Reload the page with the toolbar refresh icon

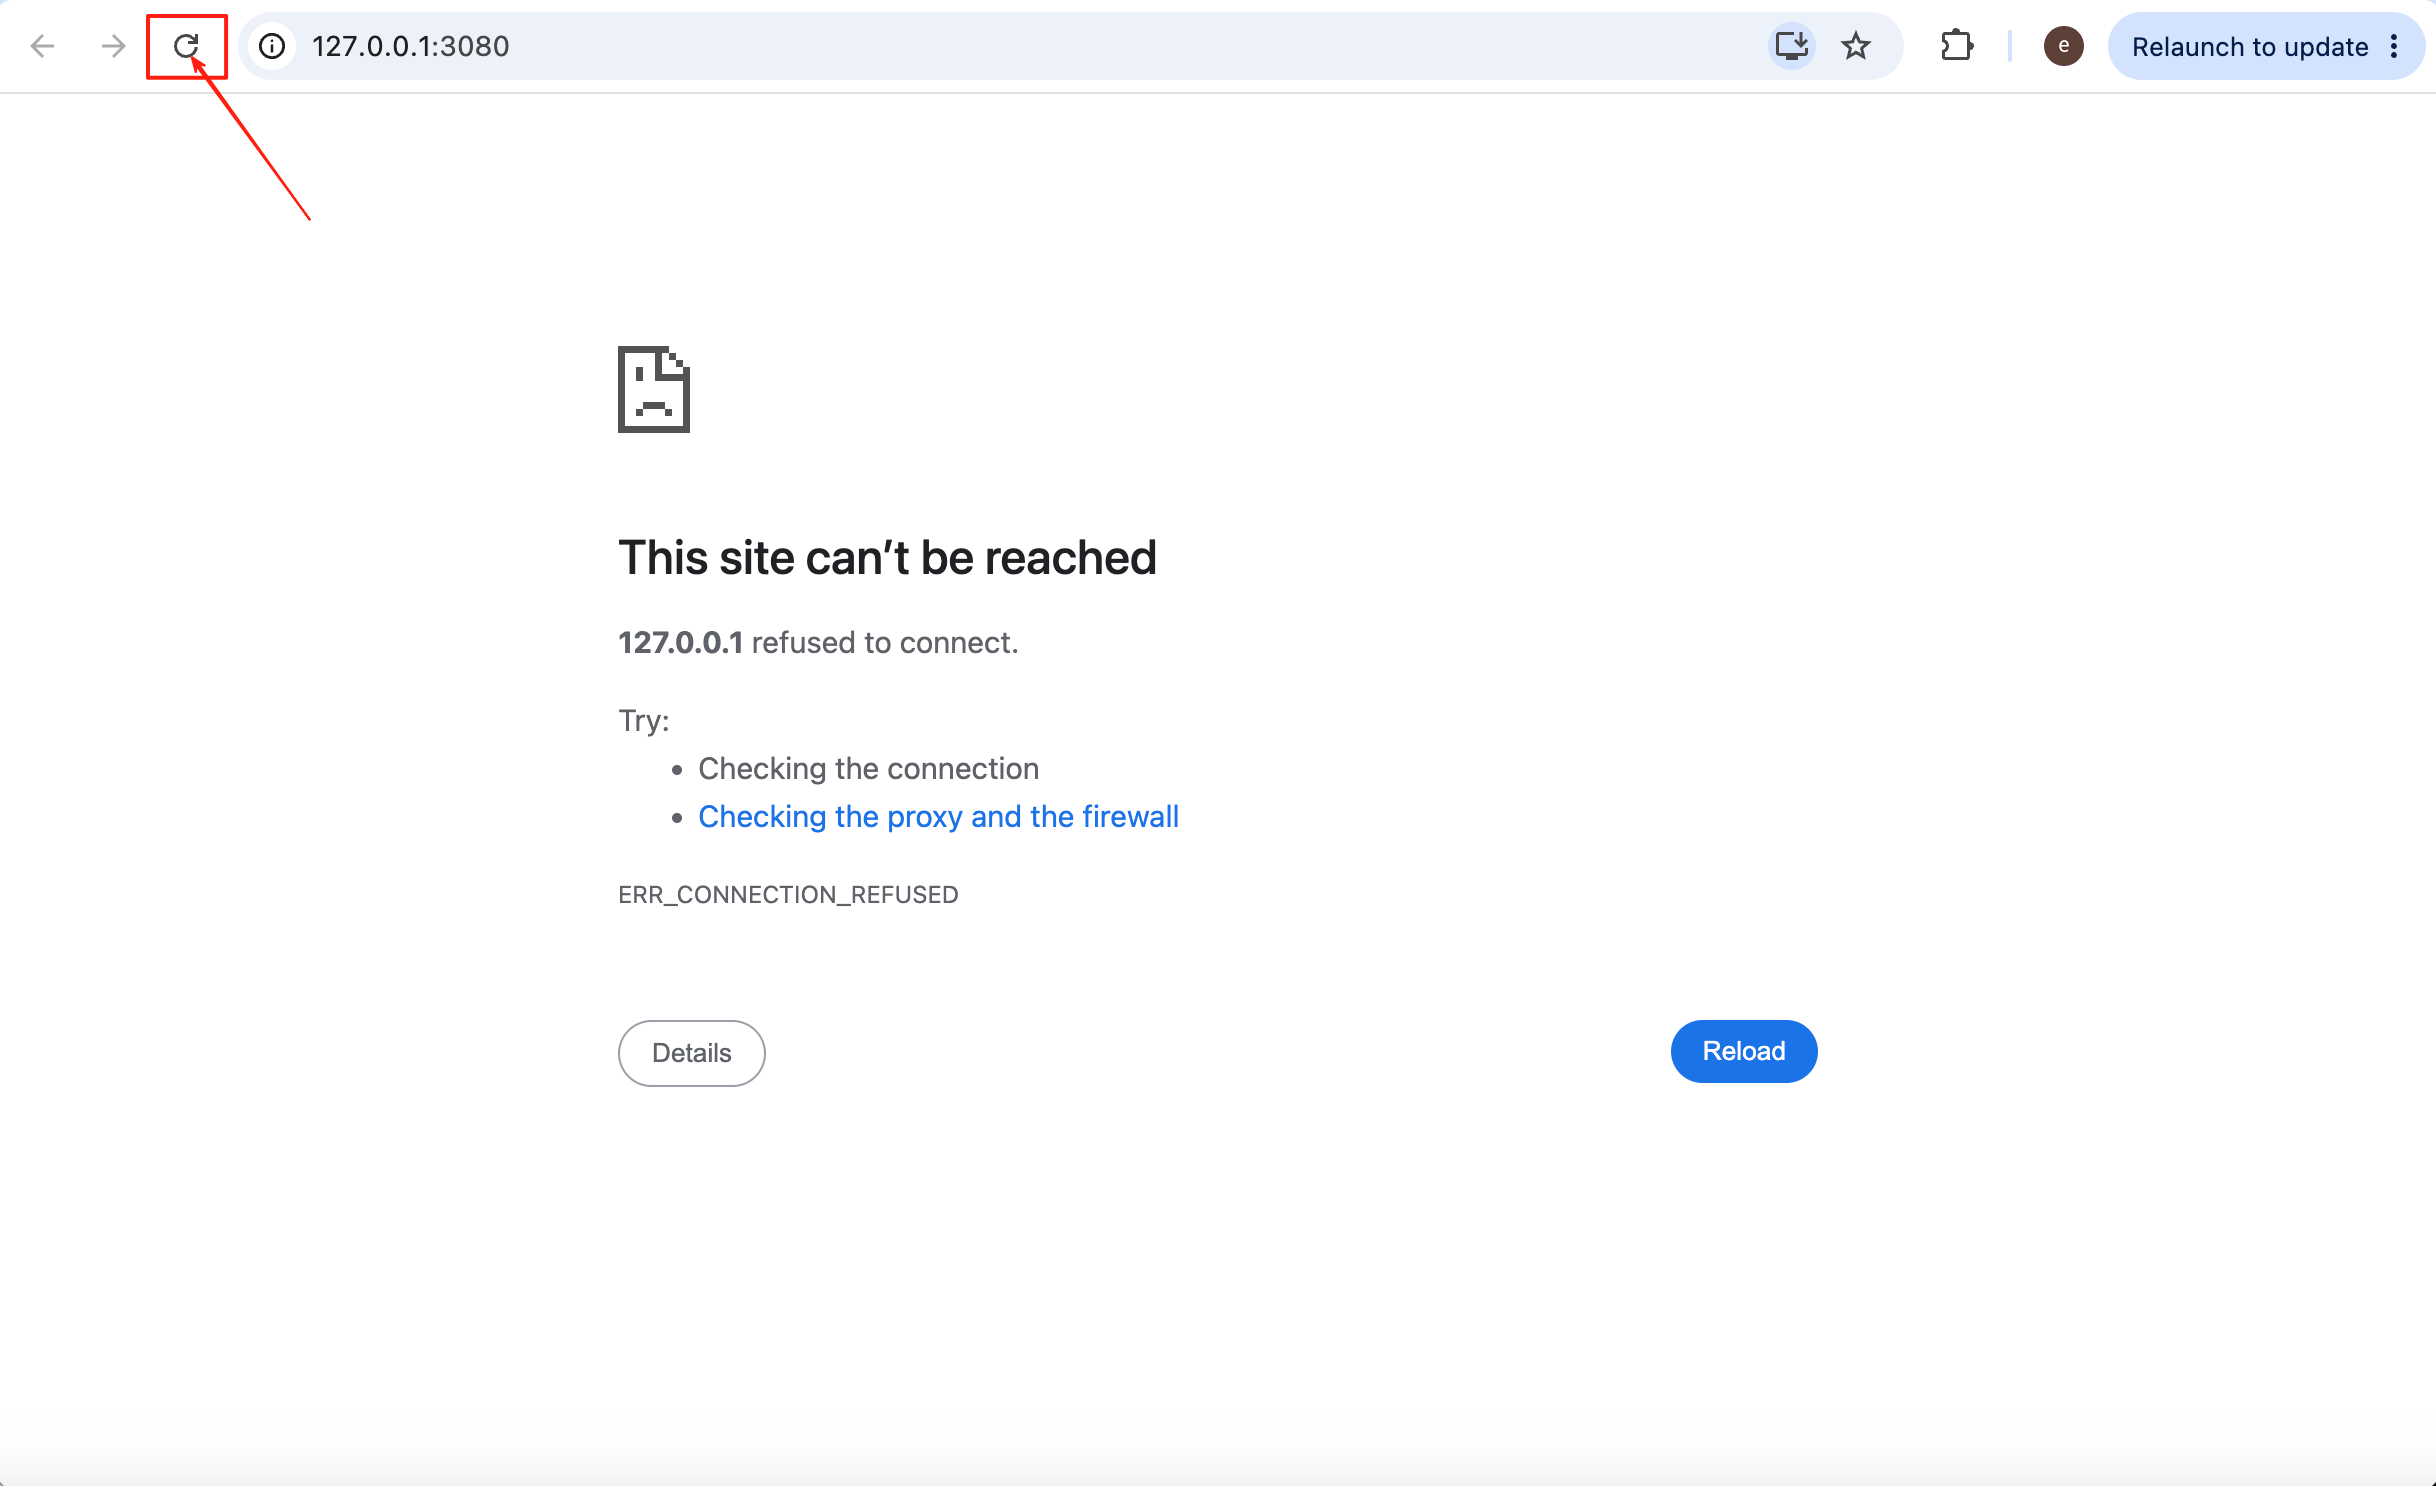coord(186,46)
